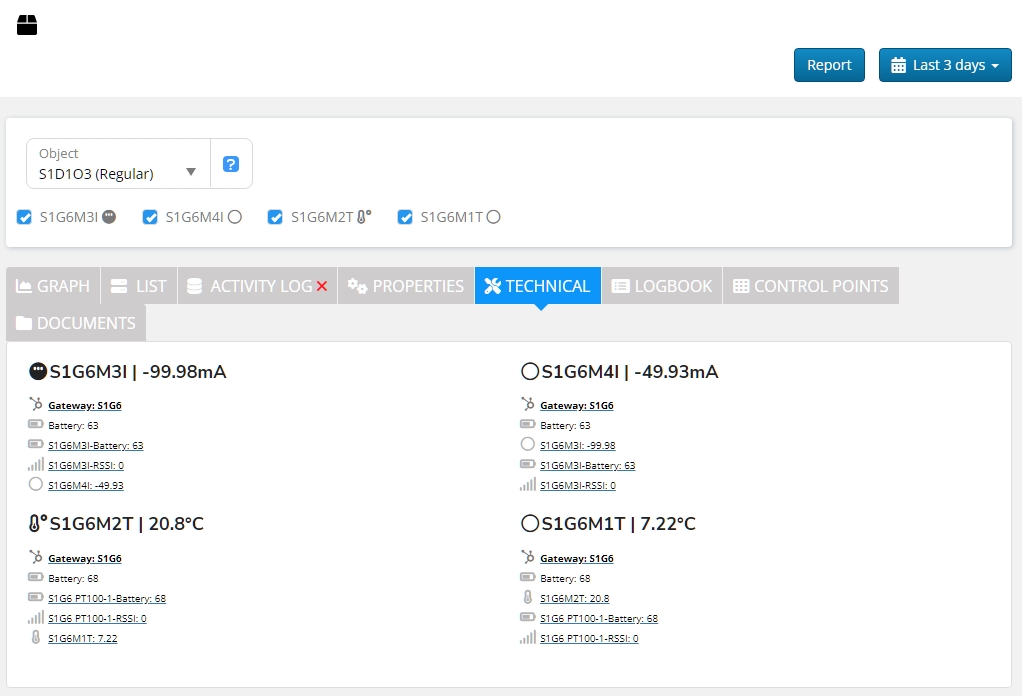Toggle the S1G6M4I checkbox
Viewport: 1022px width, 696px height.
click(x=150, y=217)
